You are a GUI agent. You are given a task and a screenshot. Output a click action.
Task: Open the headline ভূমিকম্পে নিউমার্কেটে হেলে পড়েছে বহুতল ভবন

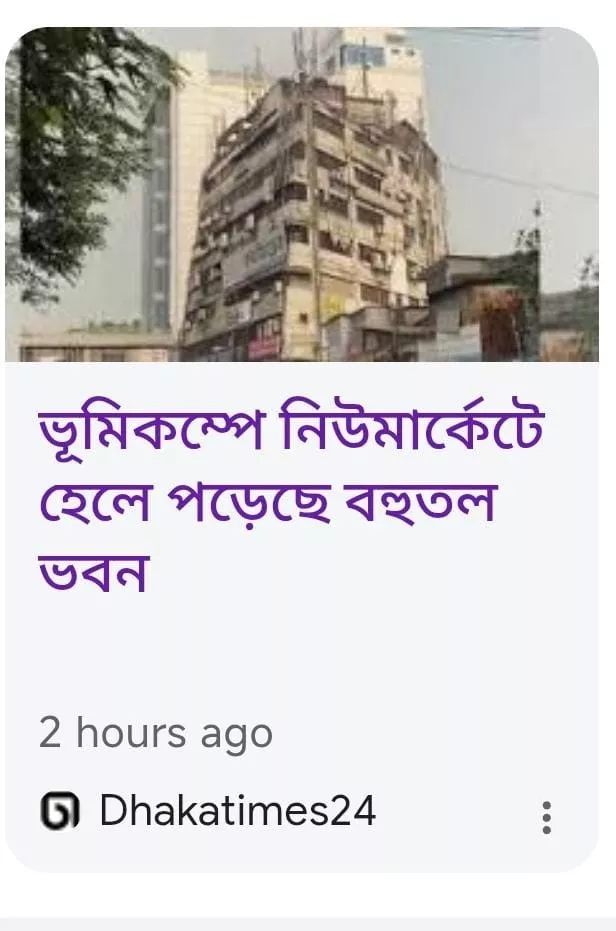(x=291, y=500)
